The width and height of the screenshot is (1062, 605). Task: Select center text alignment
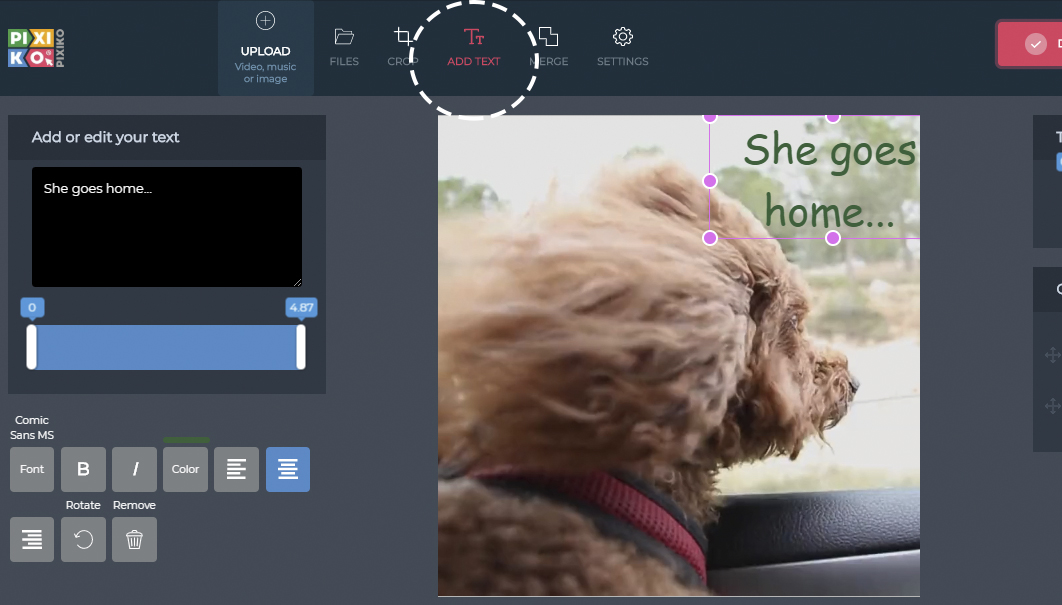[x=288, y=469]
